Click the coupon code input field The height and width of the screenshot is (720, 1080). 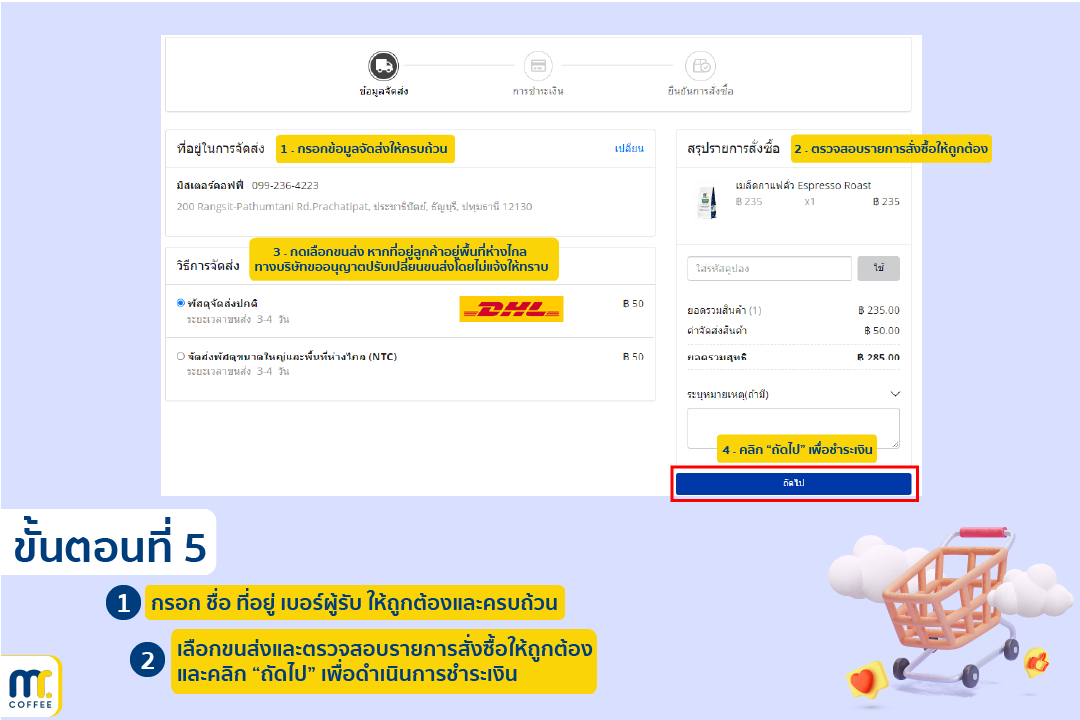769,268
